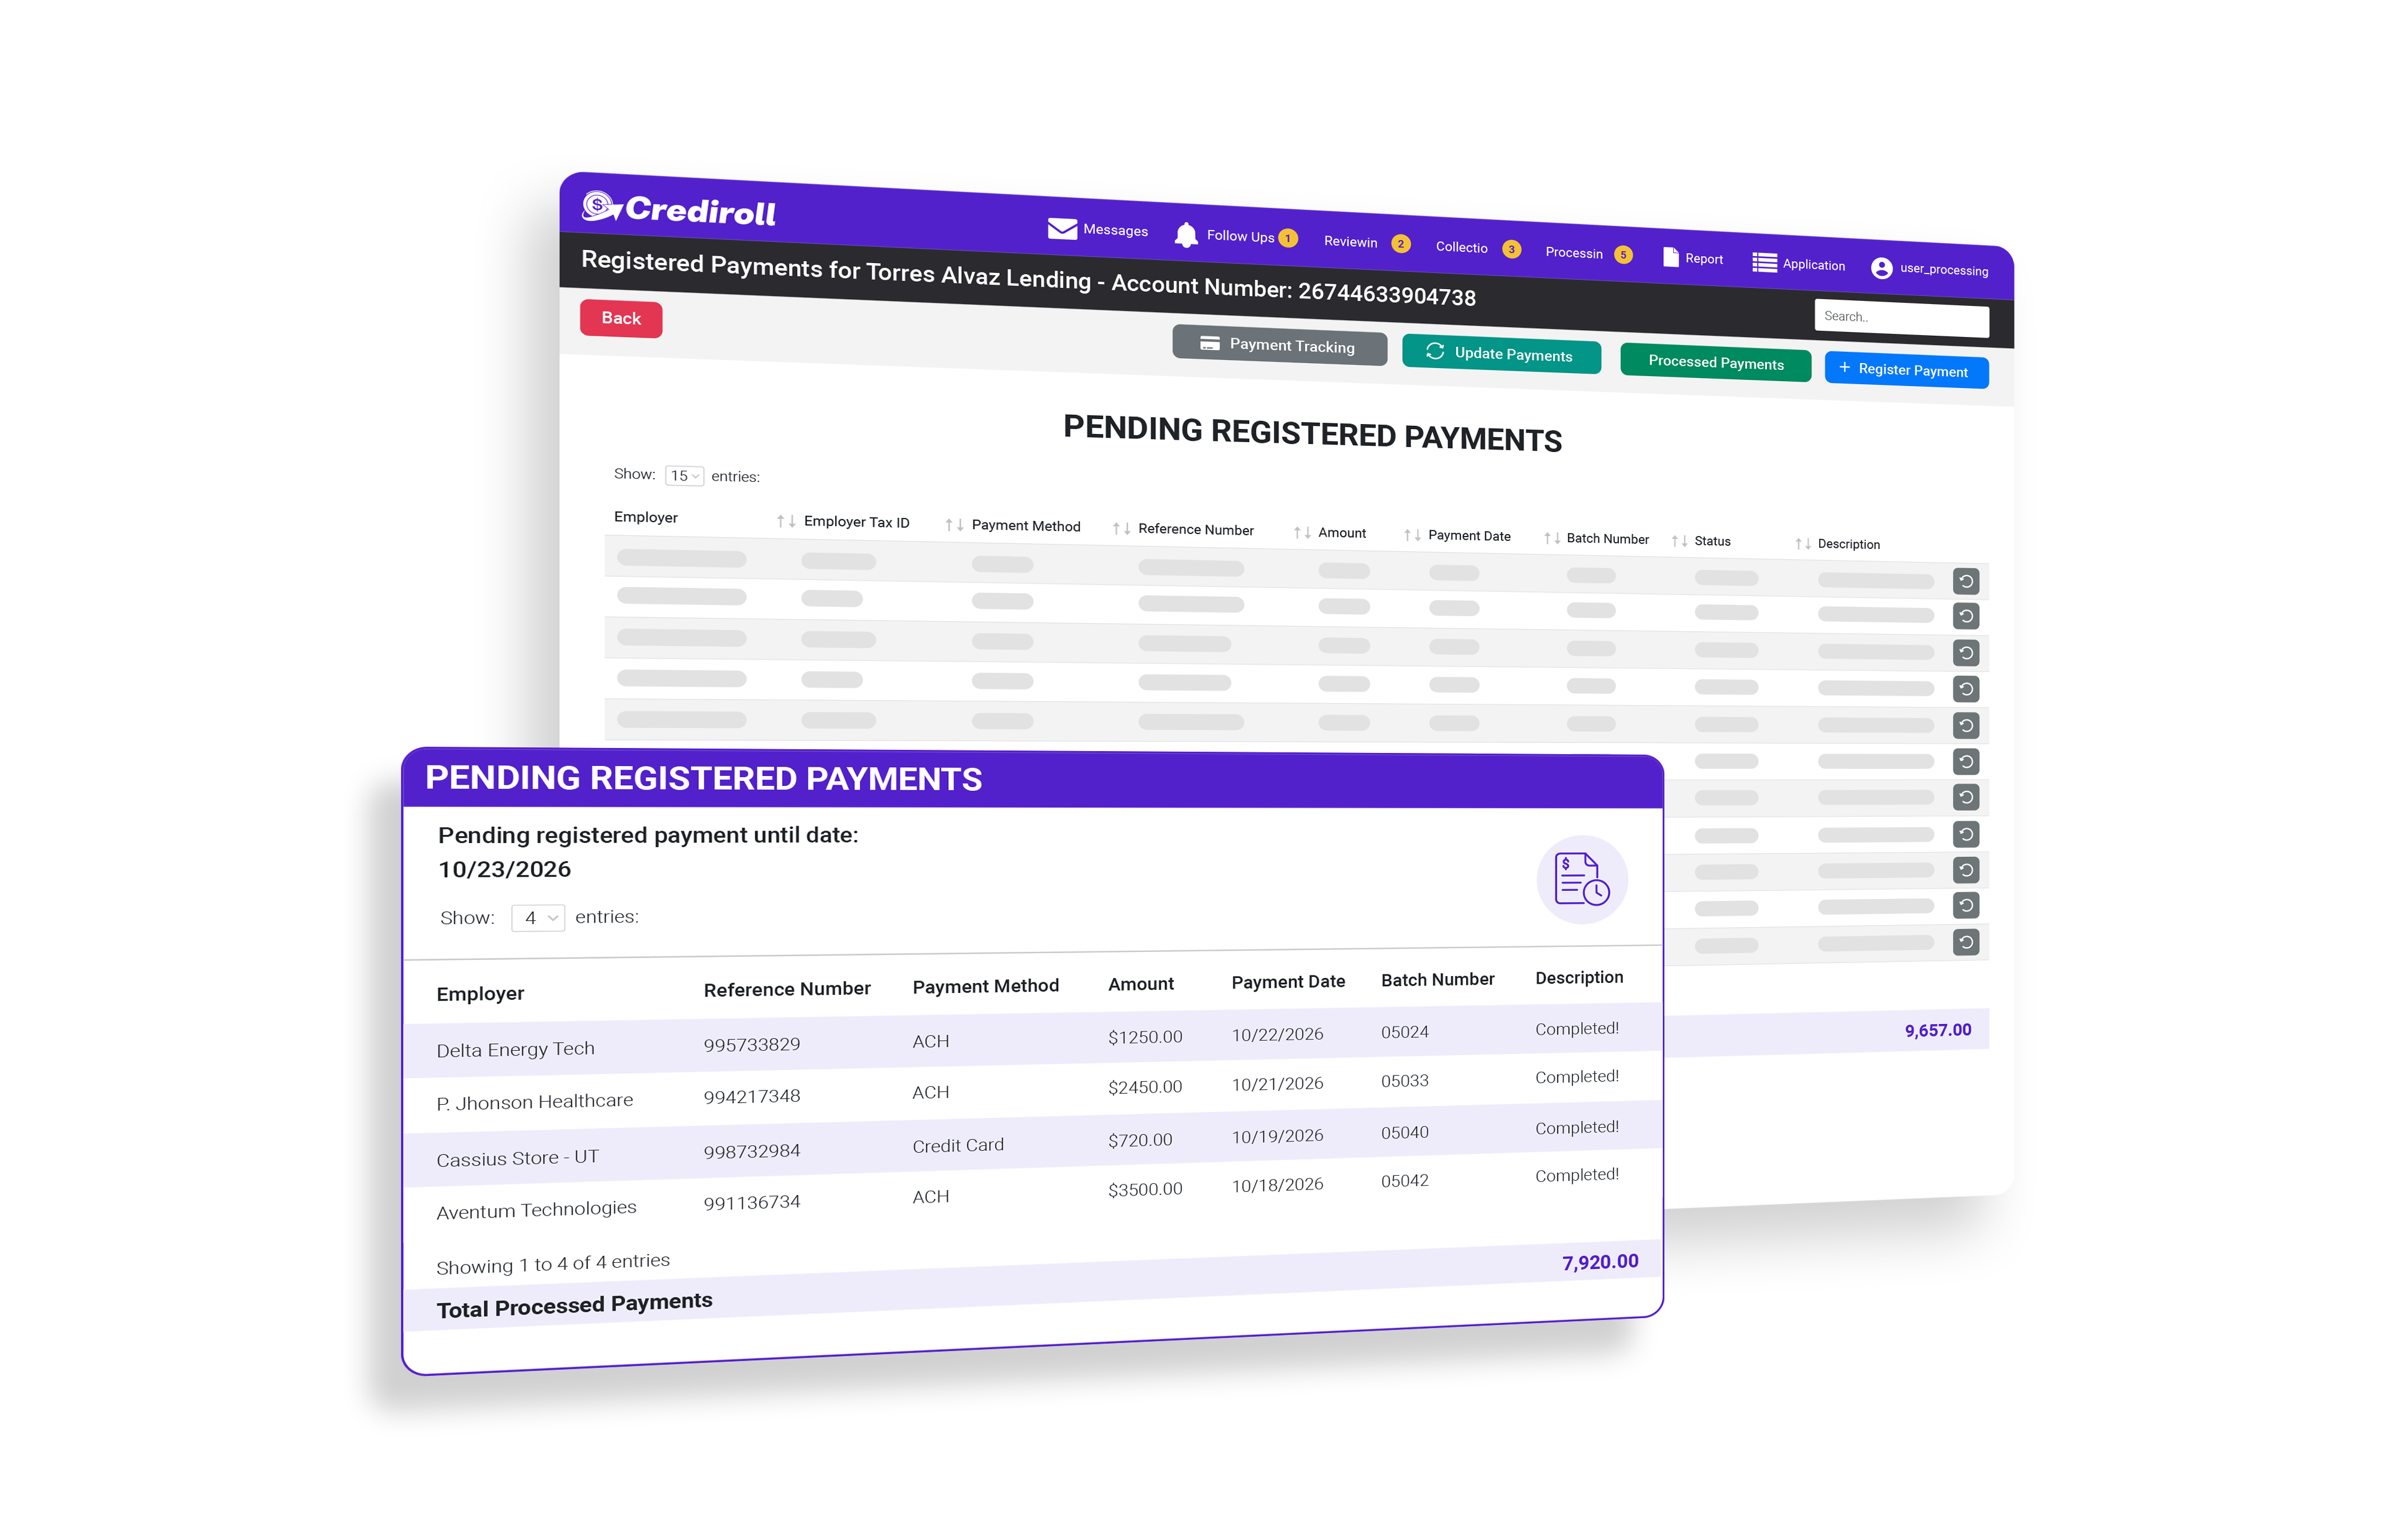
Task: Select the Cassius Store - UT row
Action: pos(1032,1144)
